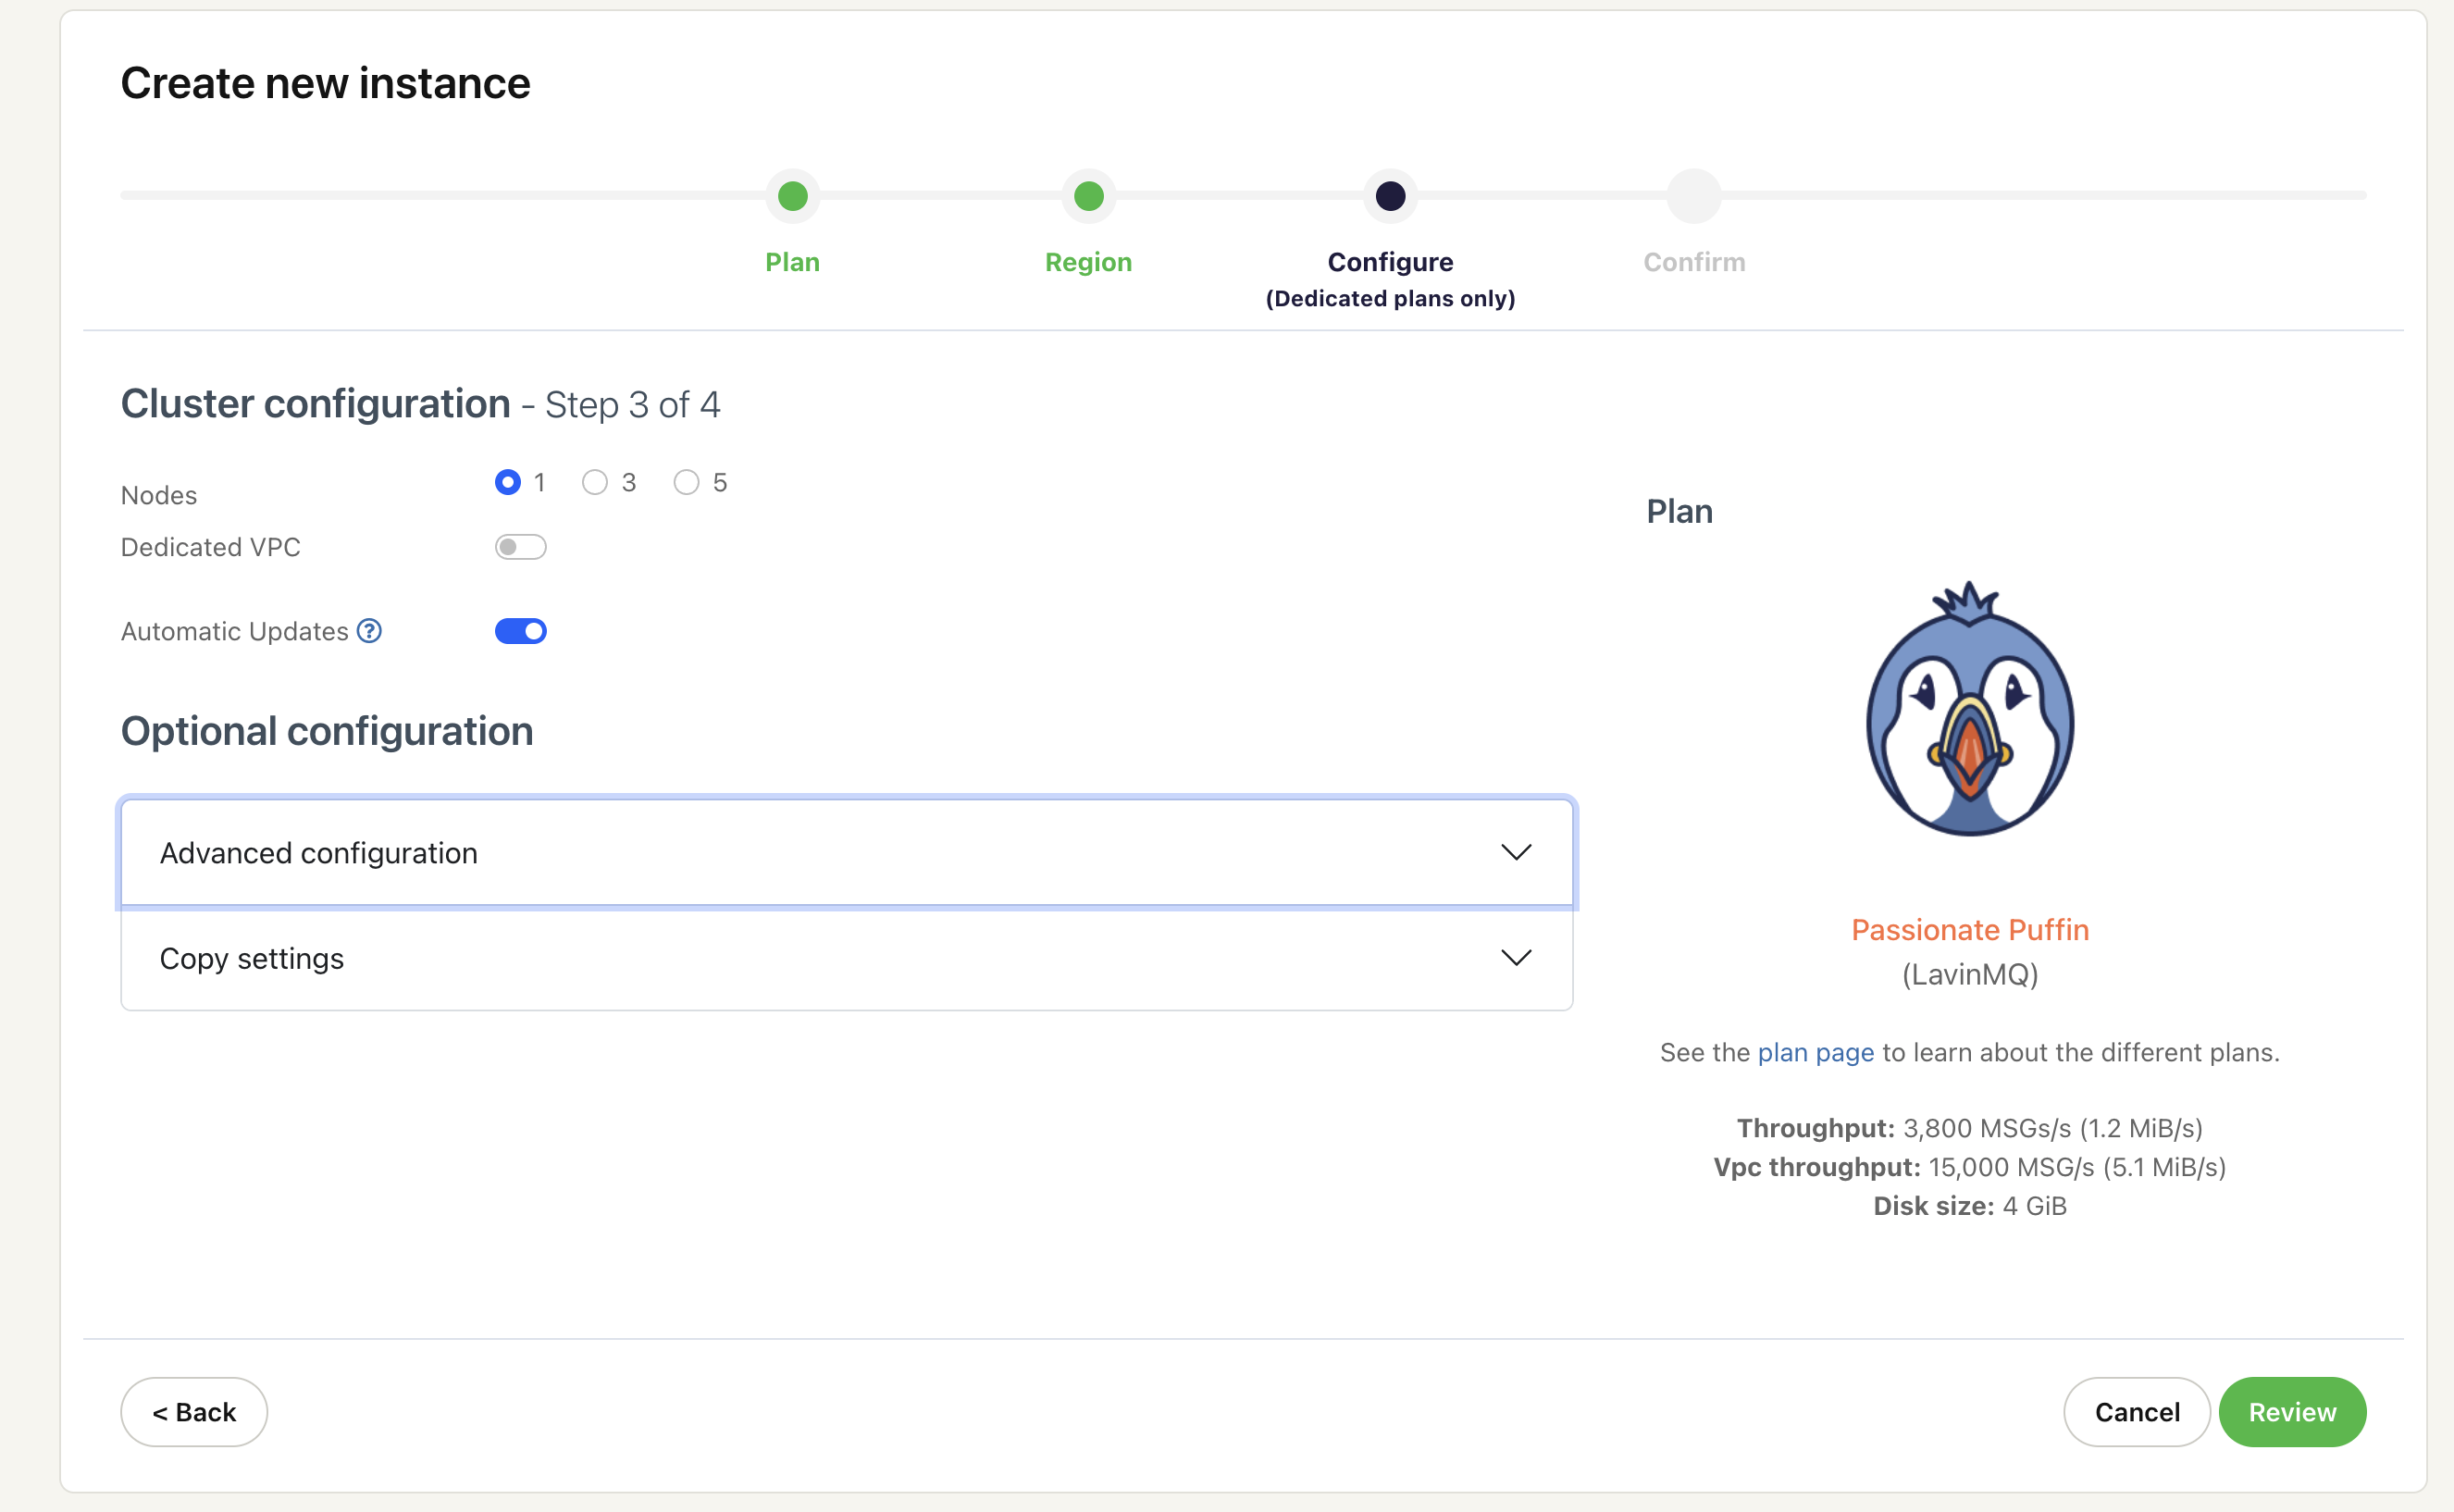Click the chevron arrow on Advanced configuration
Image resolution: width=2454 pixels, height=1512 pixels.
(x=1516, y=852)
